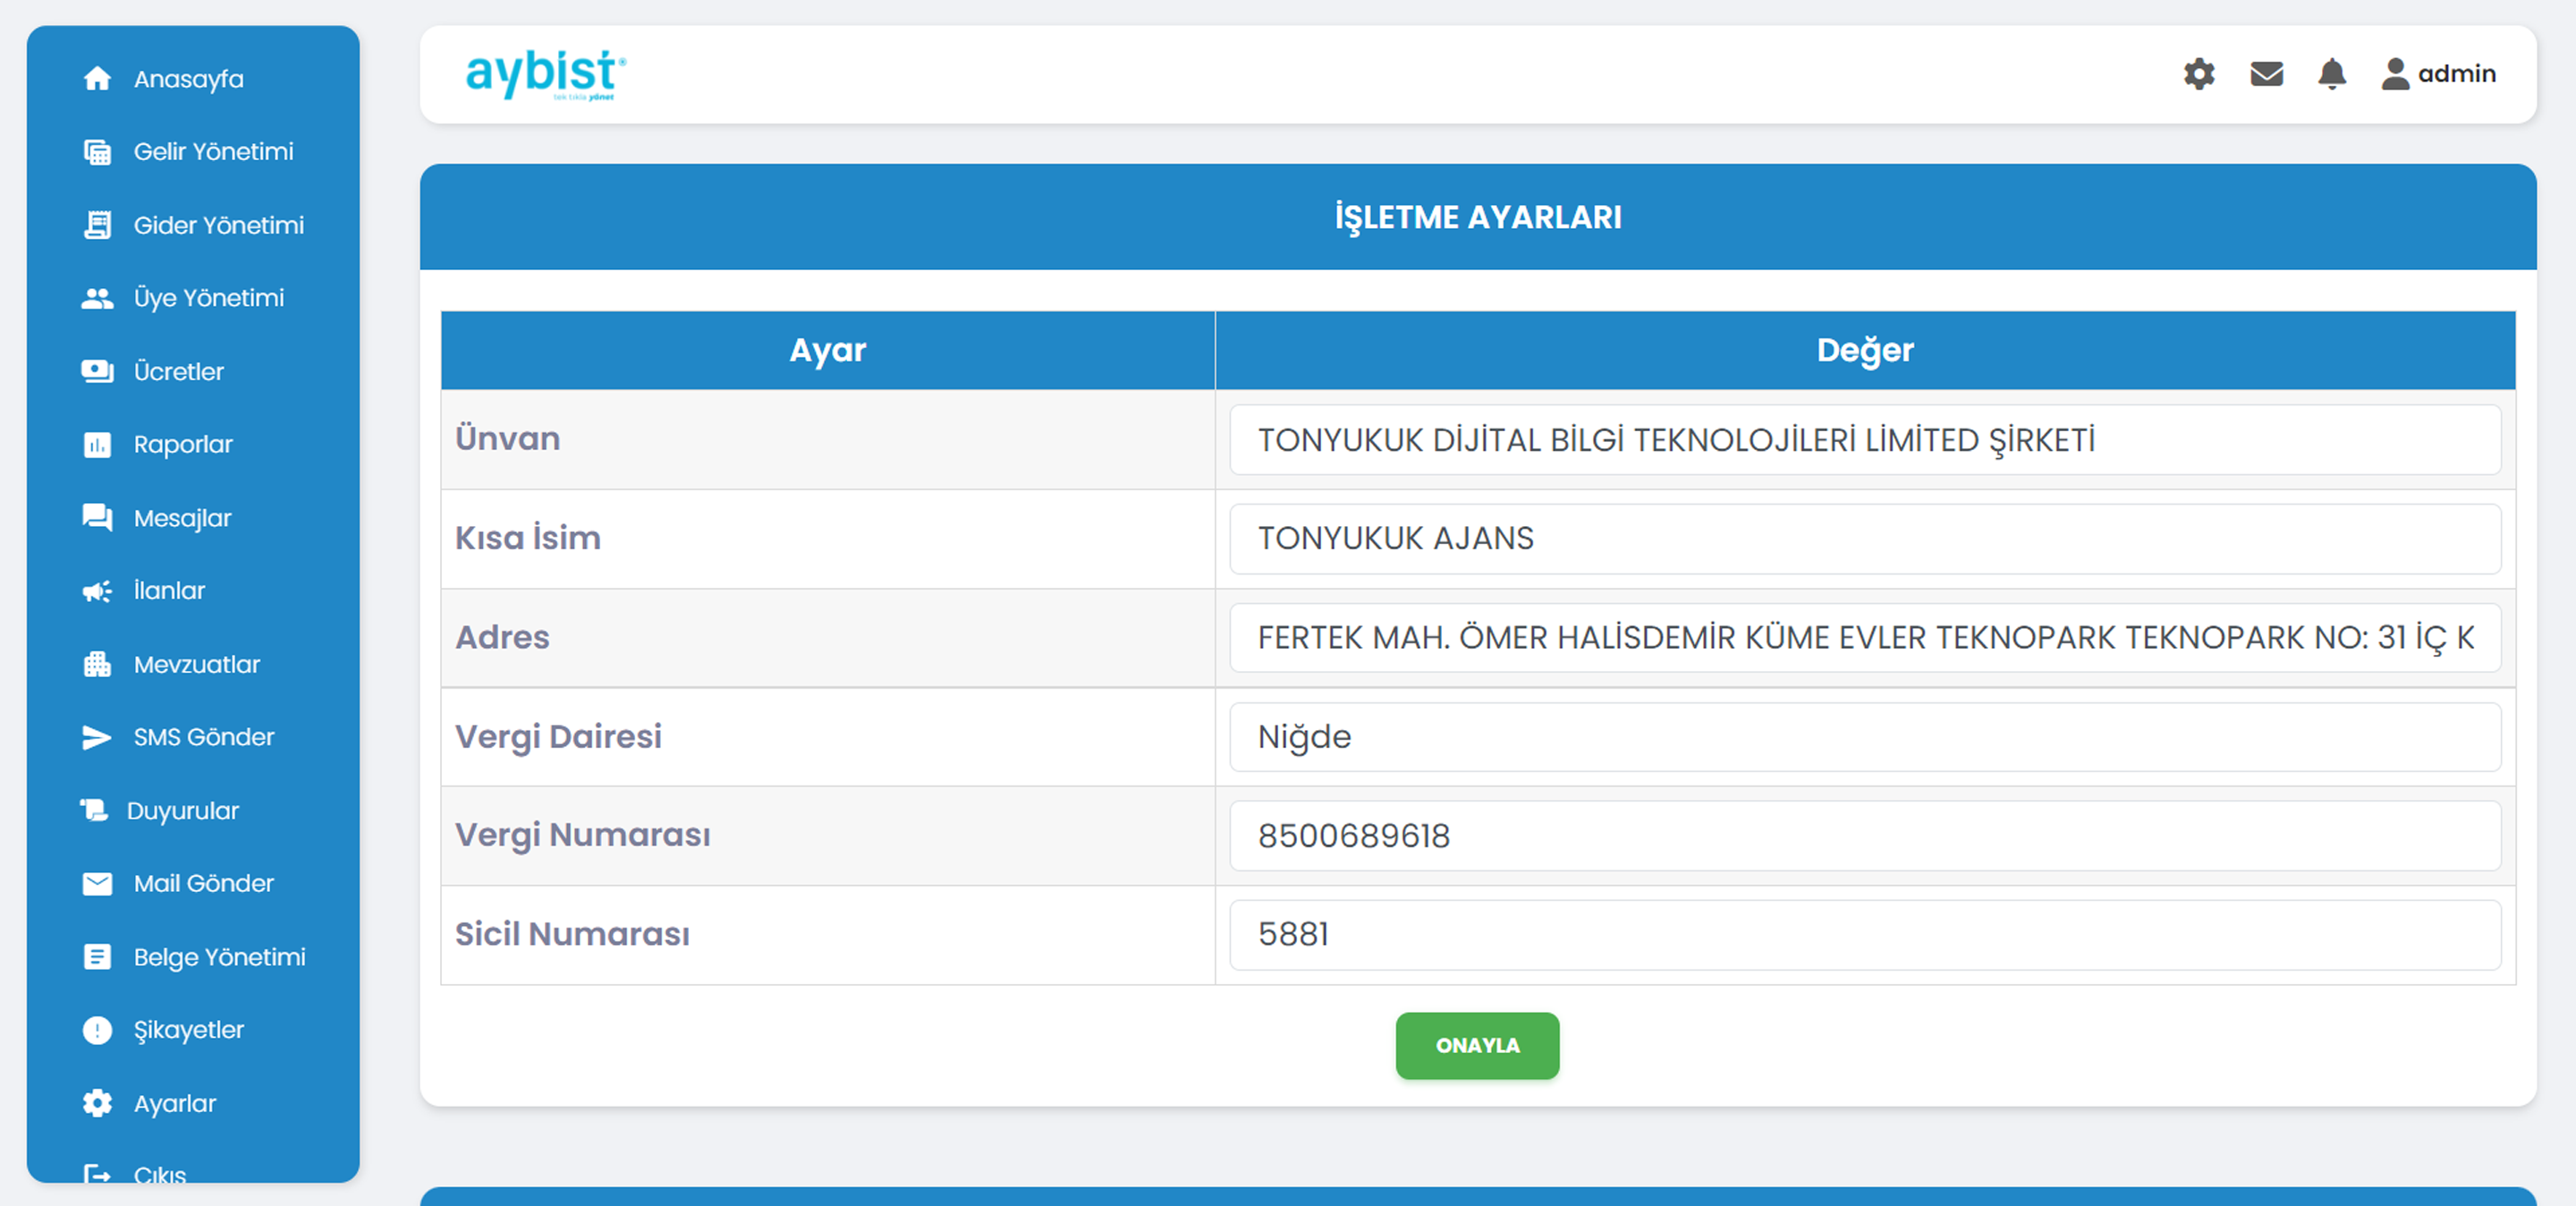Open the SMS Gönder sidebar link
Screen dimensions: 2576x1206
click(x=204, y=737)
